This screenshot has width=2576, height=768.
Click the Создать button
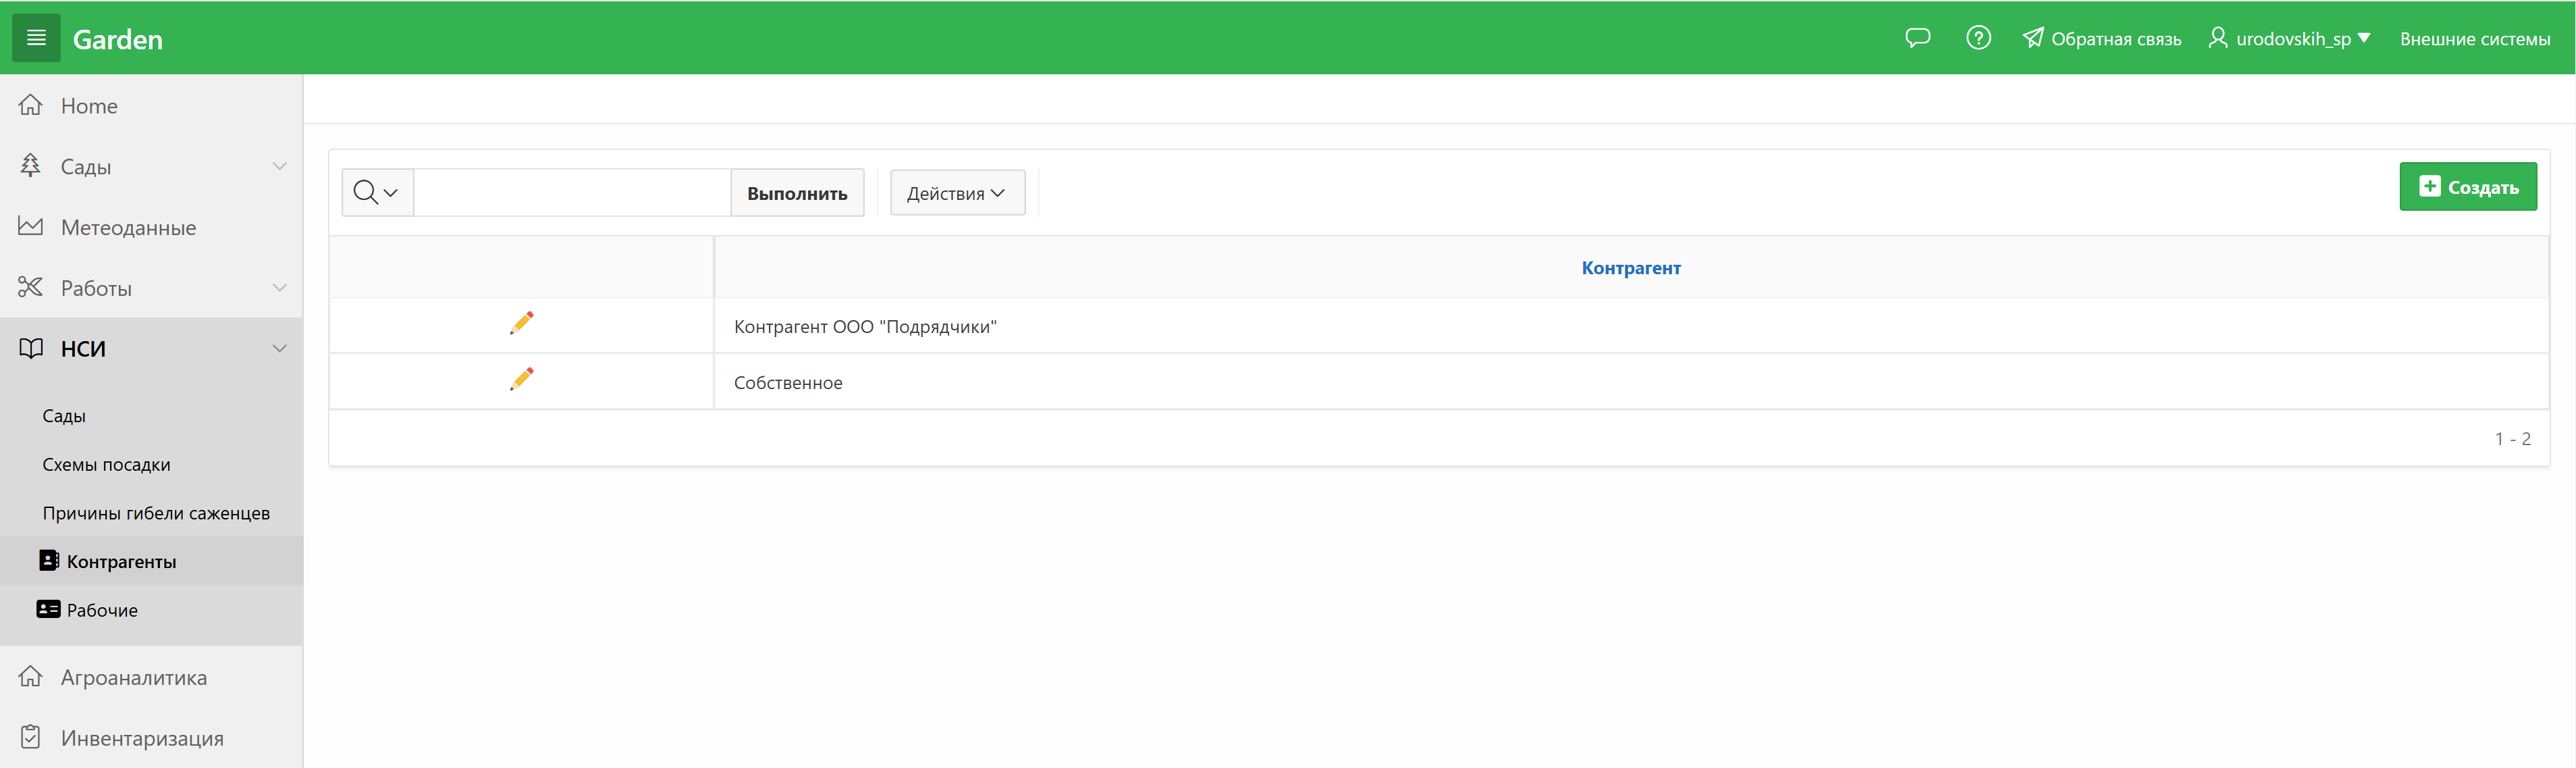(x=2467, y=187)
